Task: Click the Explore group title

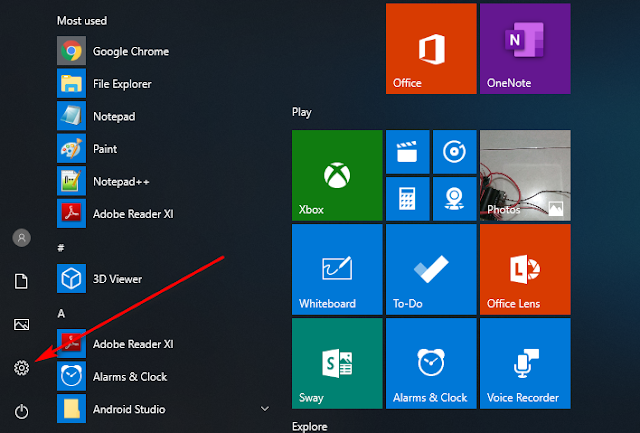Action: (x=309, y=426)
